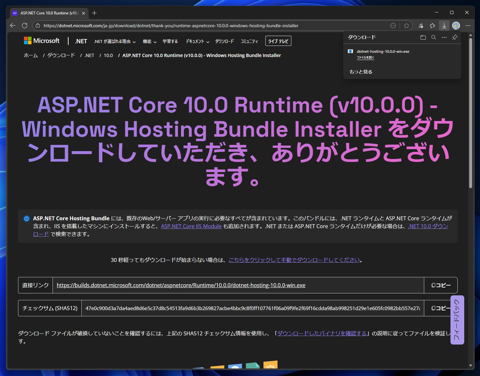Reload the current page
Image resolution: width=480 pixels, height=376 pixels.
pyautogui.click(x=25, y=26)
